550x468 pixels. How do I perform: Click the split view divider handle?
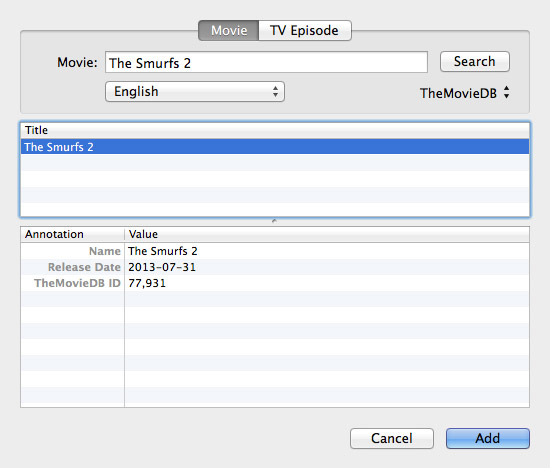(275, 221)
